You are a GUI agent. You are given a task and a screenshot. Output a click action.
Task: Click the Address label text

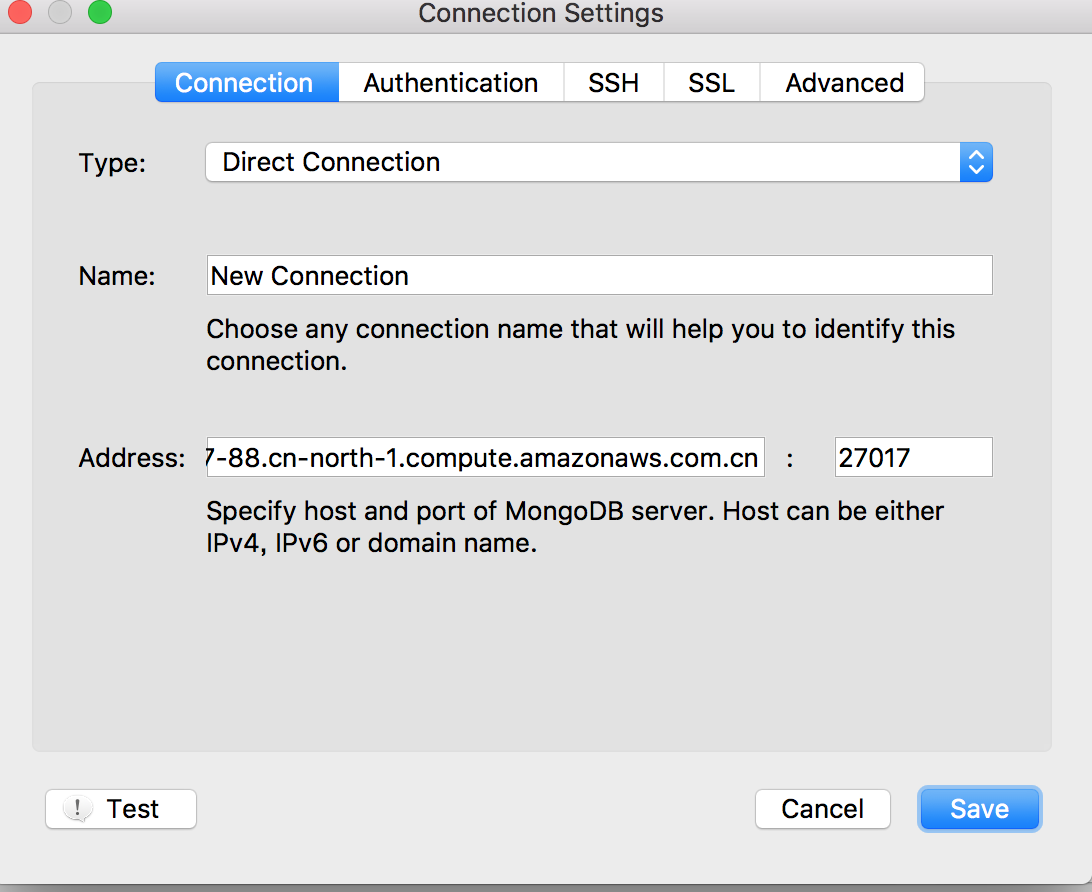pos(131,459)
